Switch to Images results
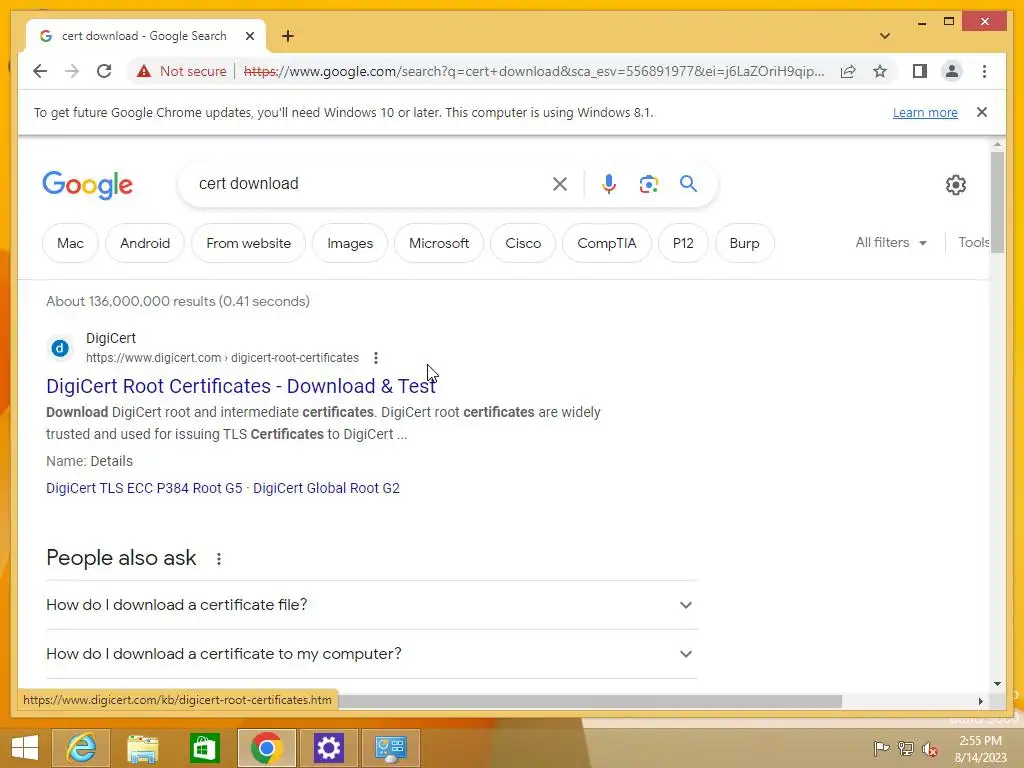1024x768 pixels. coord(350,243)
